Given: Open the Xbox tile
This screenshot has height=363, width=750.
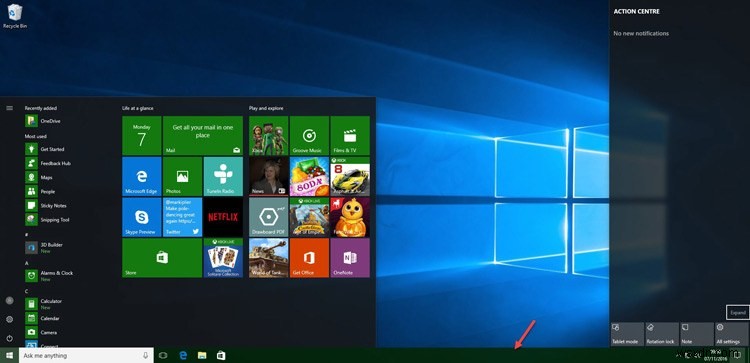Looking at the screenshot, I should tap(268, 135).
